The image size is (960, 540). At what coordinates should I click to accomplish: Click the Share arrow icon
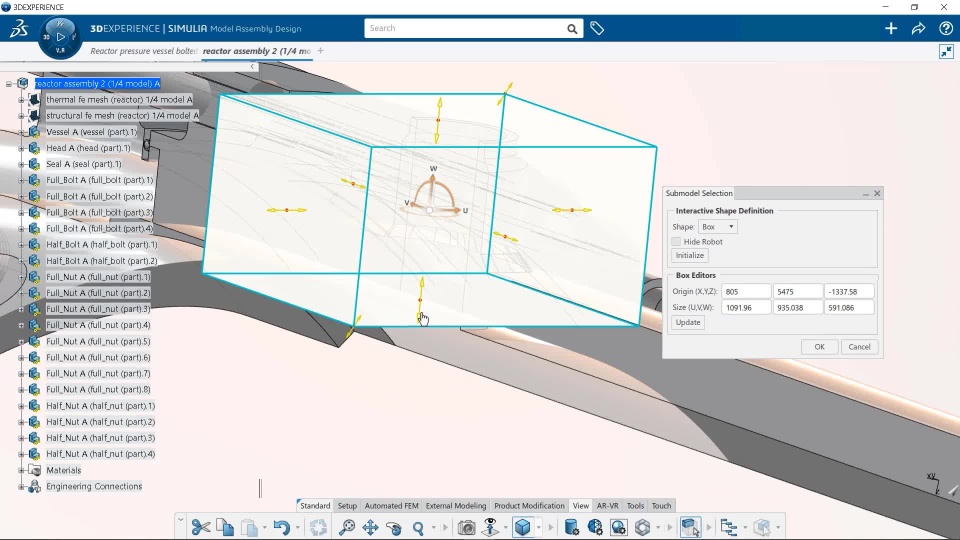click(918, 28)
